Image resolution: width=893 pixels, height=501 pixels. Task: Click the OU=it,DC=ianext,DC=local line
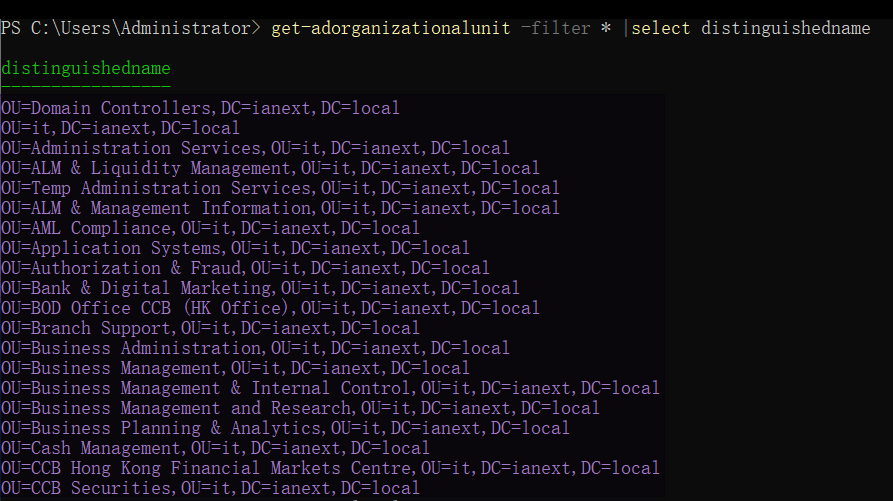click(120, 128)
